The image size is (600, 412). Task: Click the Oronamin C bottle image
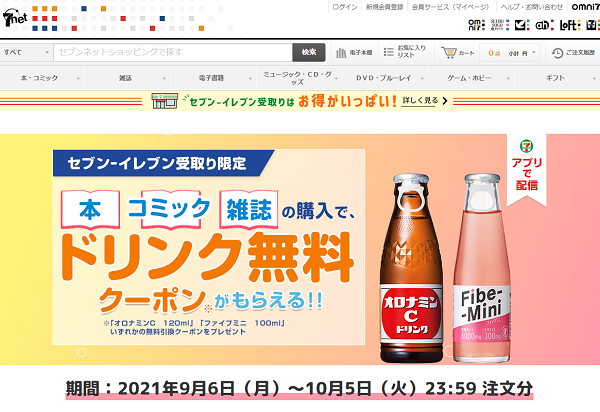[x=411, y=268]
